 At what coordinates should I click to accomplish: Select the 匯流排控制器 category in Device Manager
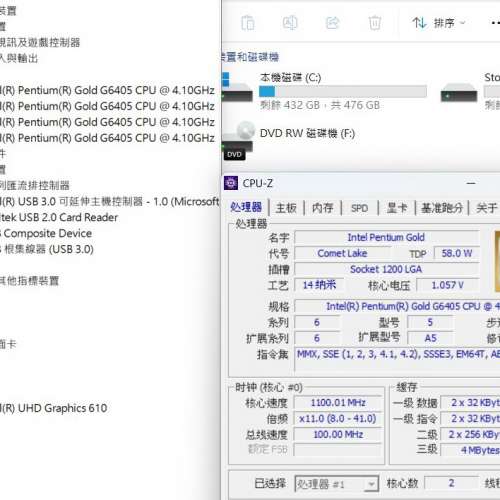pyautogui.click(x=35, y=185)
